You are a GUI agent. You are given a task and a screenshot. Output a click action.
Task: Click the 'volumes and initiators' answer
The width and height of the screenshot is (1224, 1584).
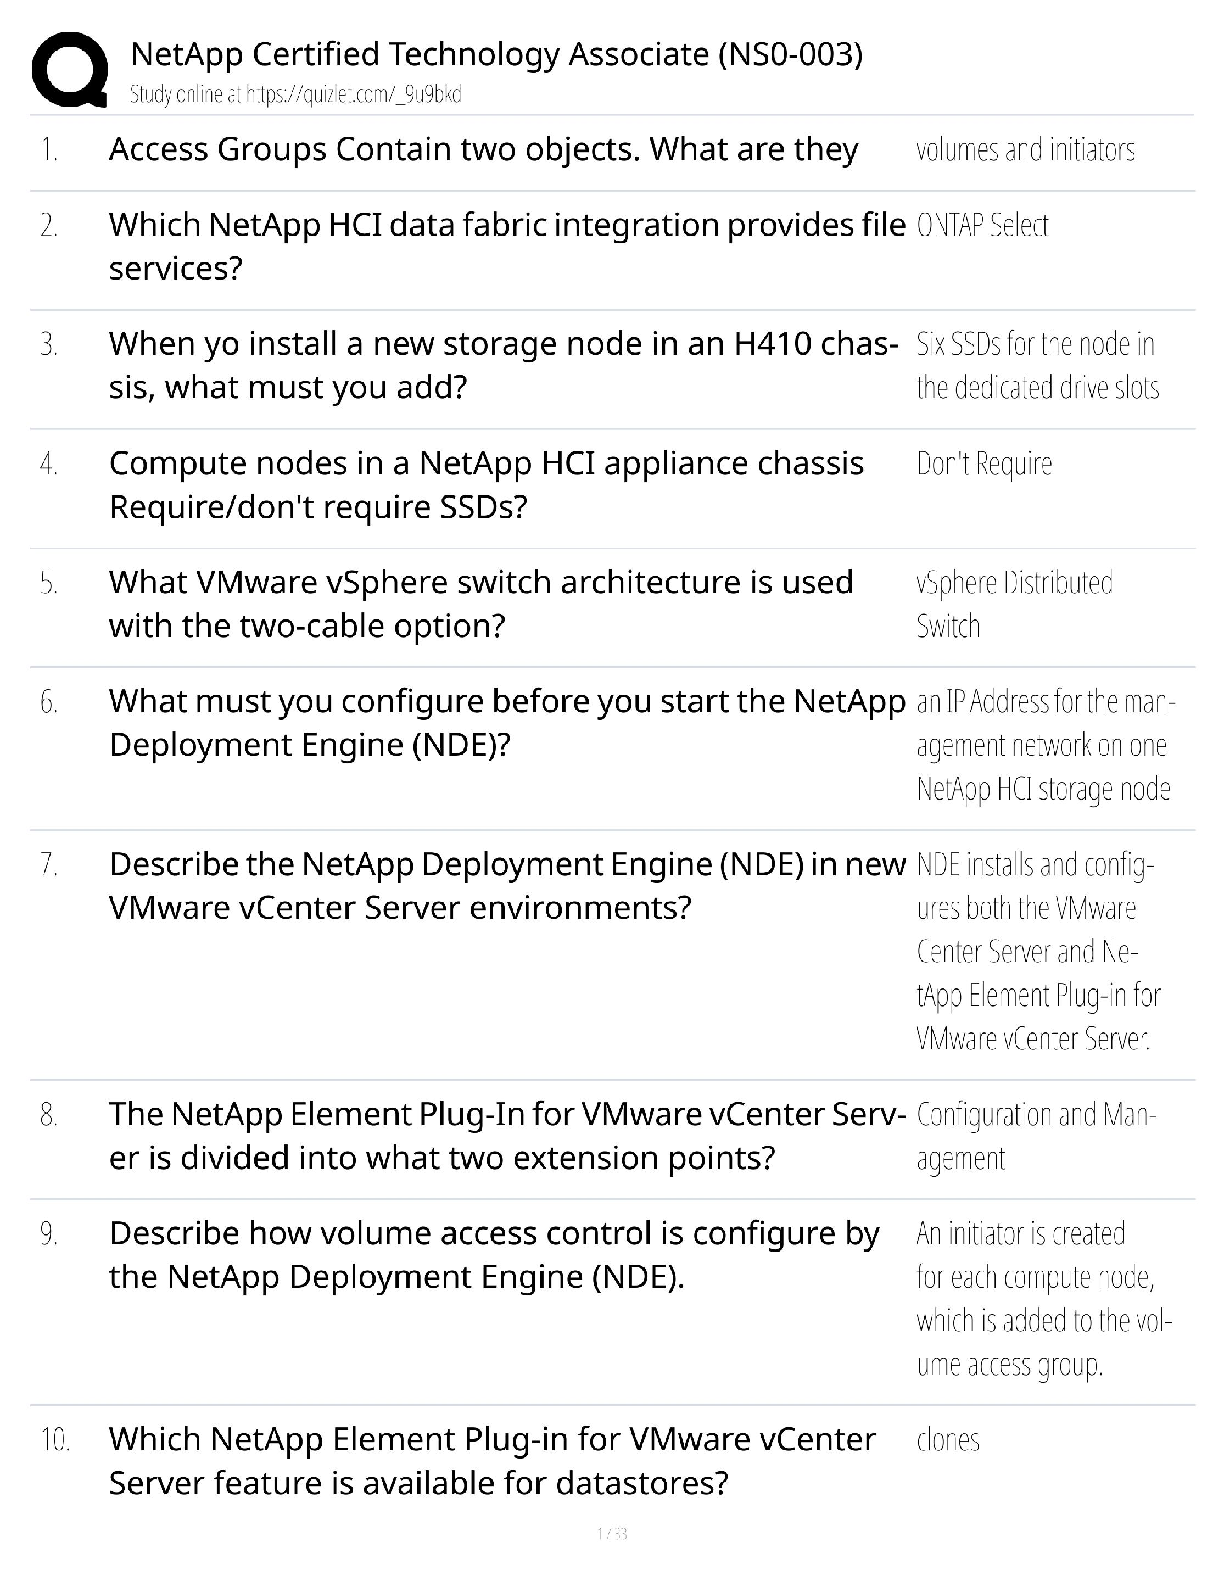(x=1025, y=150)
